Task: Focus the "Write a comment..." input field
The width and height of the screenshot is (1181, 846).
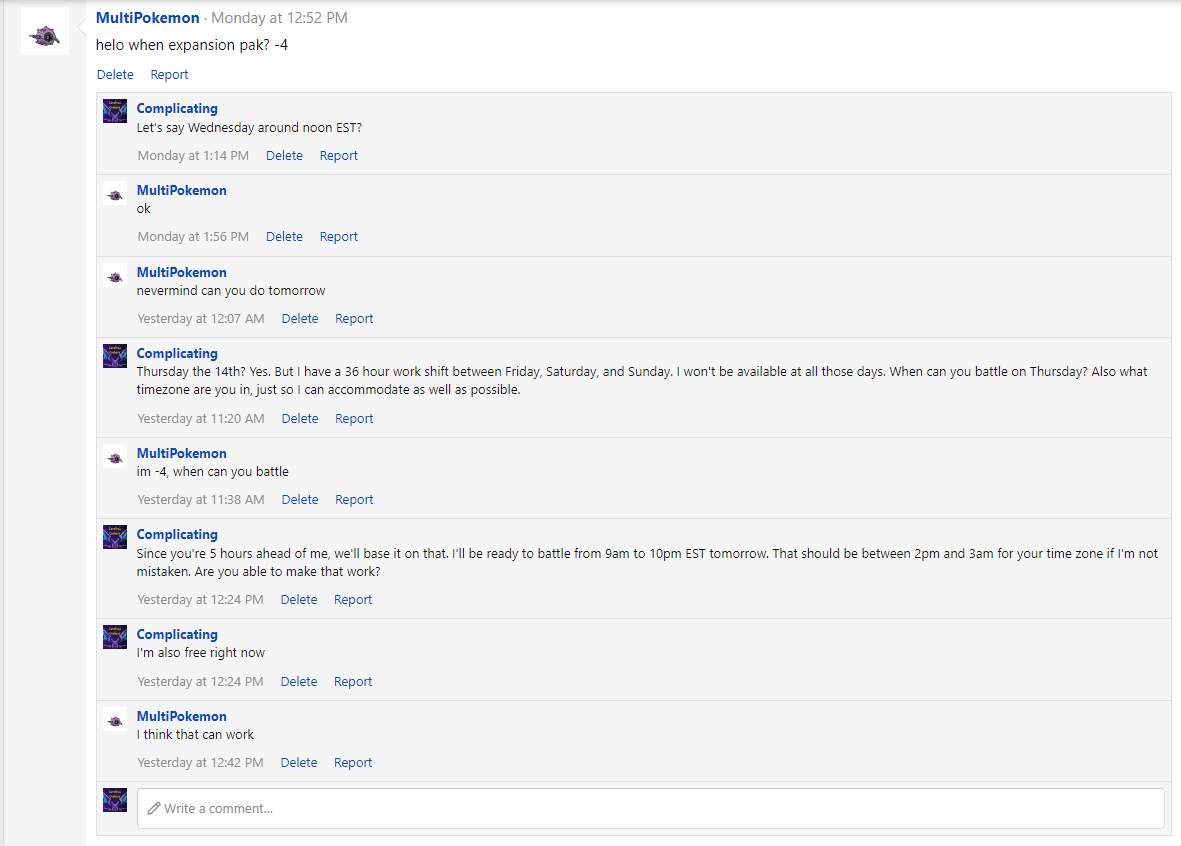Action: [650, 808]
